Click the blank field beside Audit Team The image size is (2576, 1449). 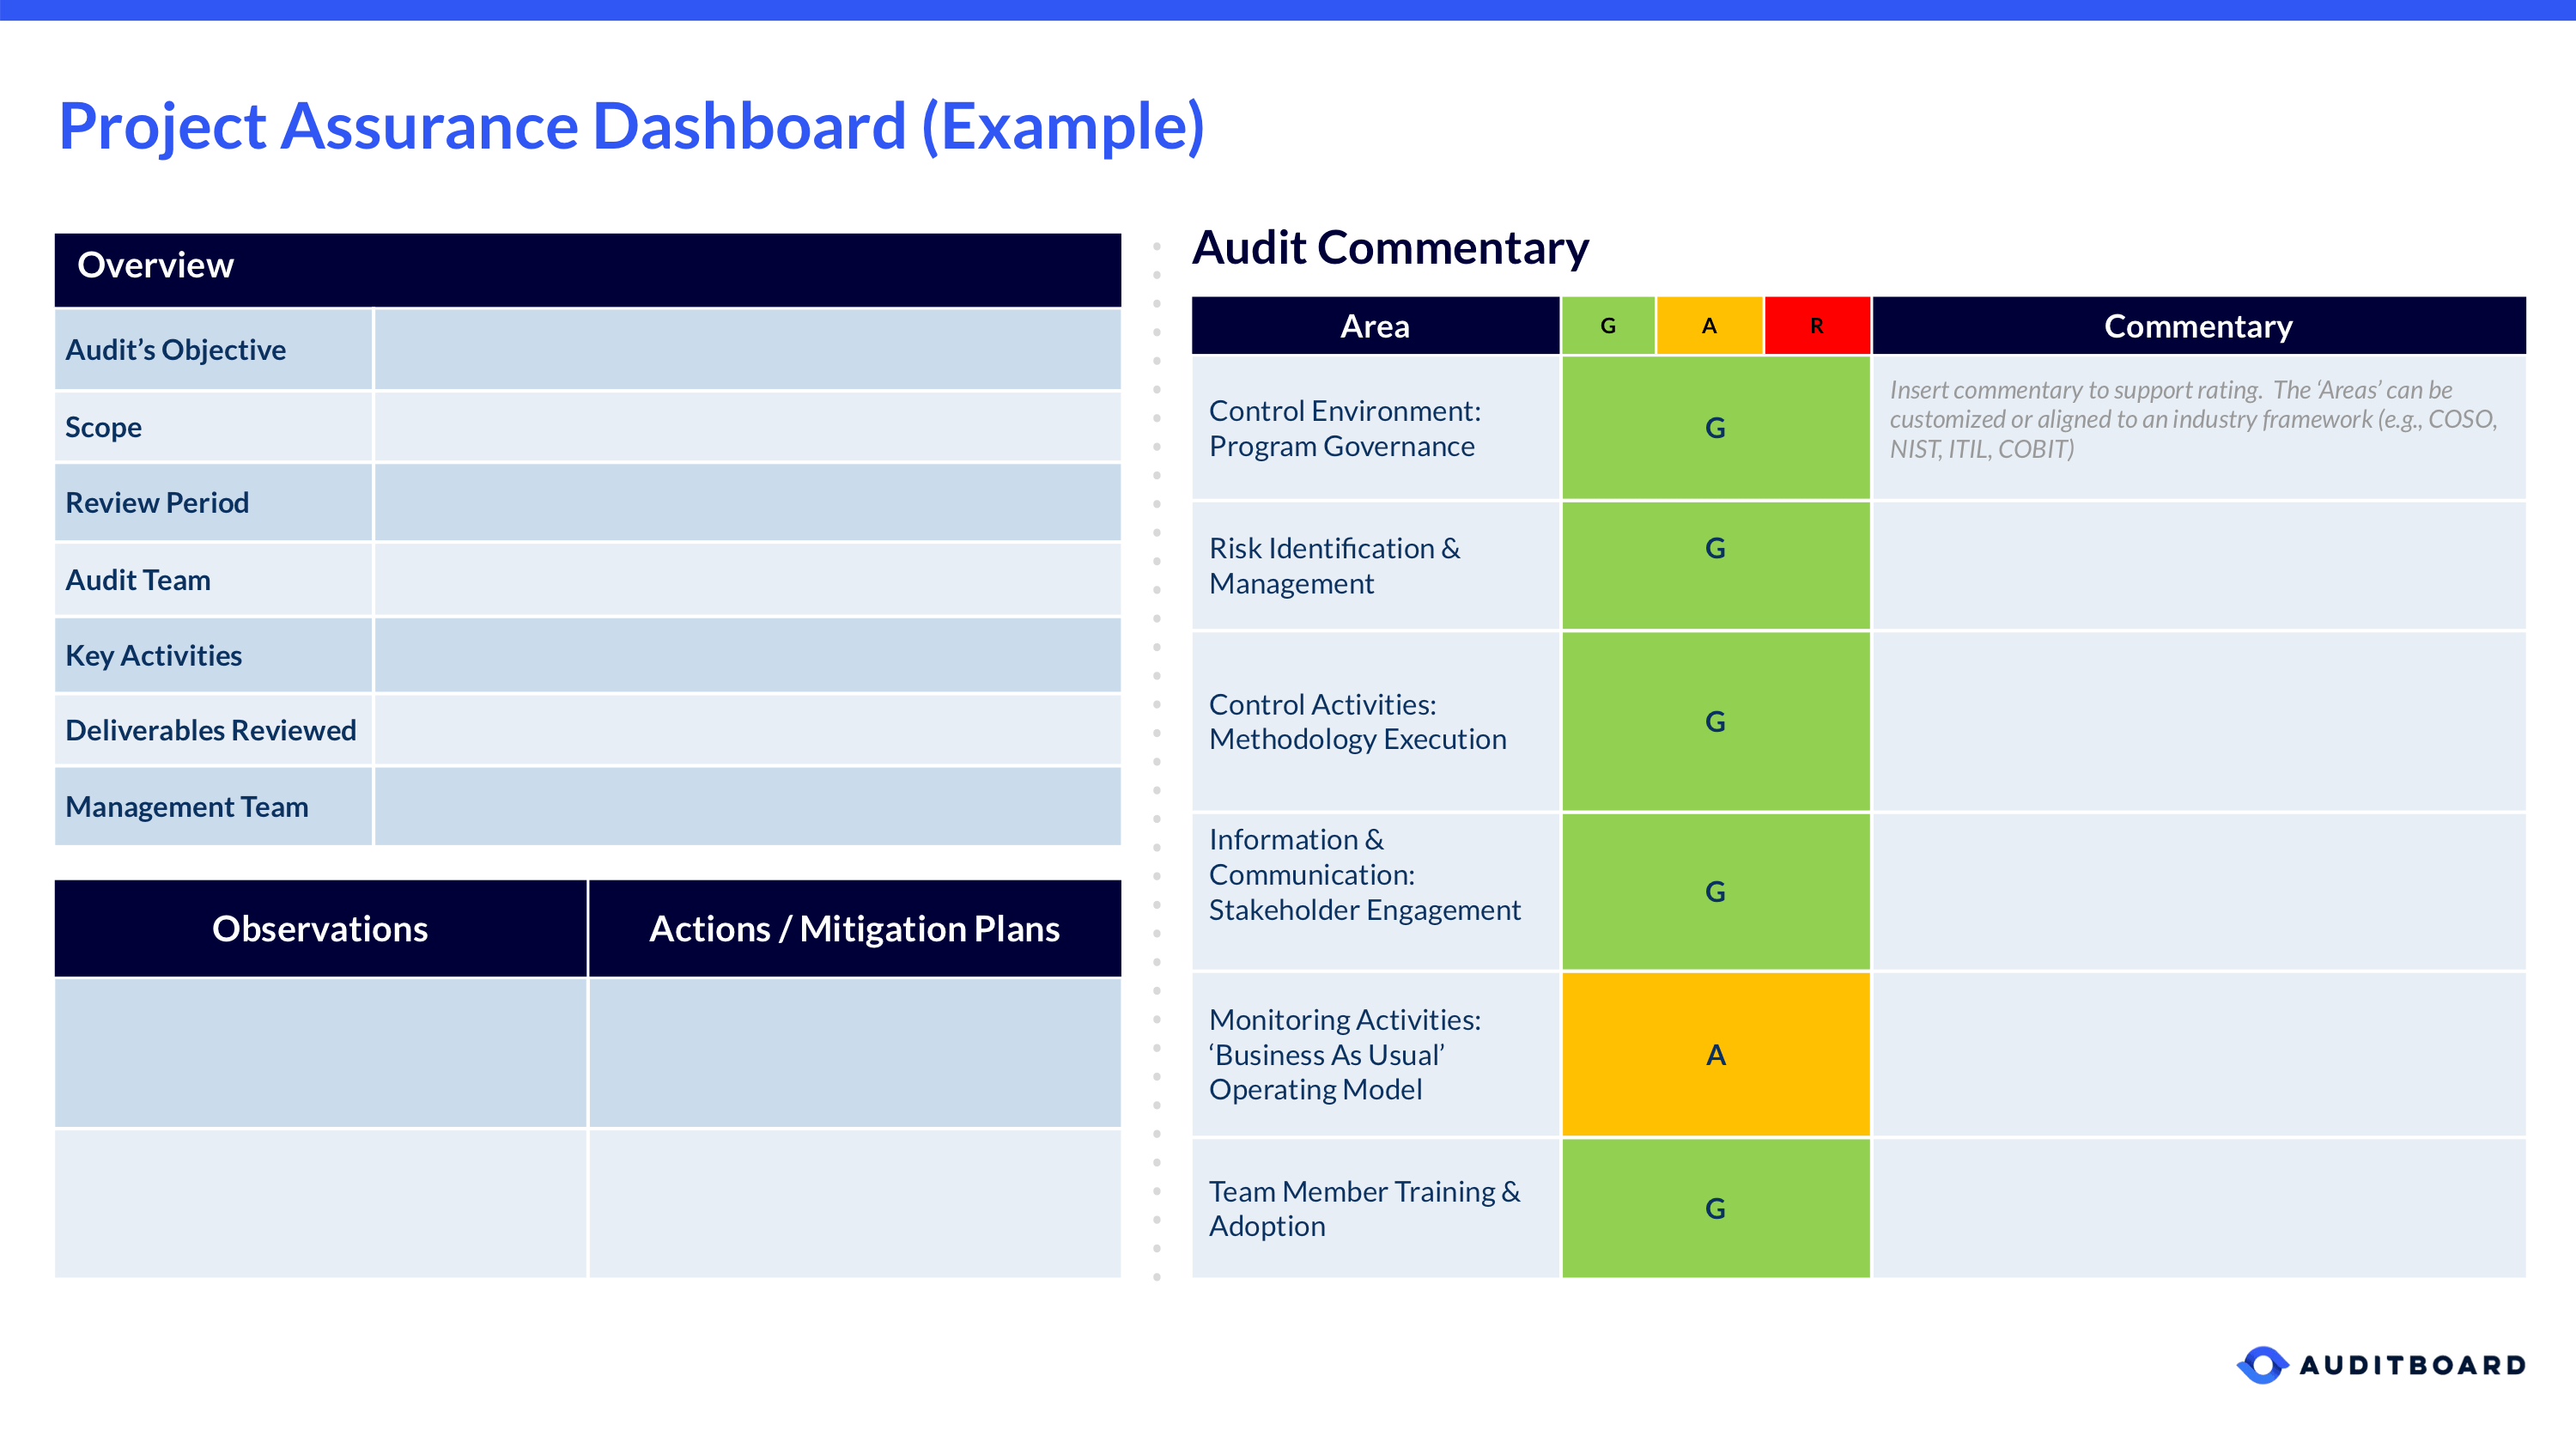pos(748,579)
